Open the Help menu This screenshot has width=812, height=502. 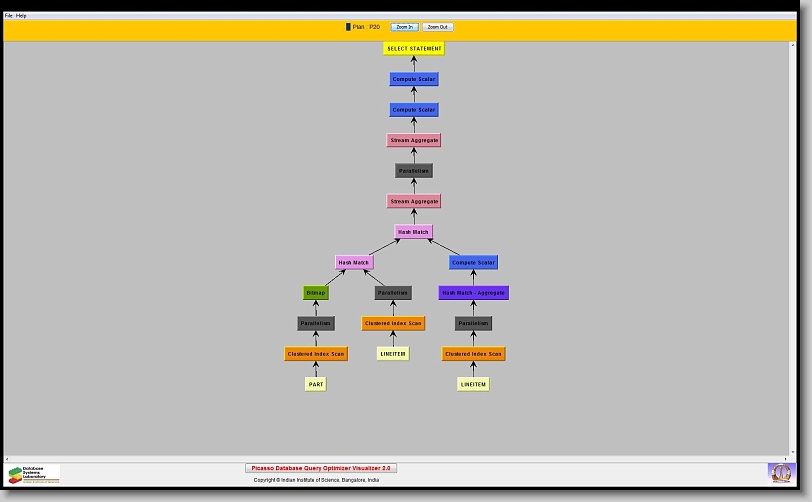[x=22, y=16]
